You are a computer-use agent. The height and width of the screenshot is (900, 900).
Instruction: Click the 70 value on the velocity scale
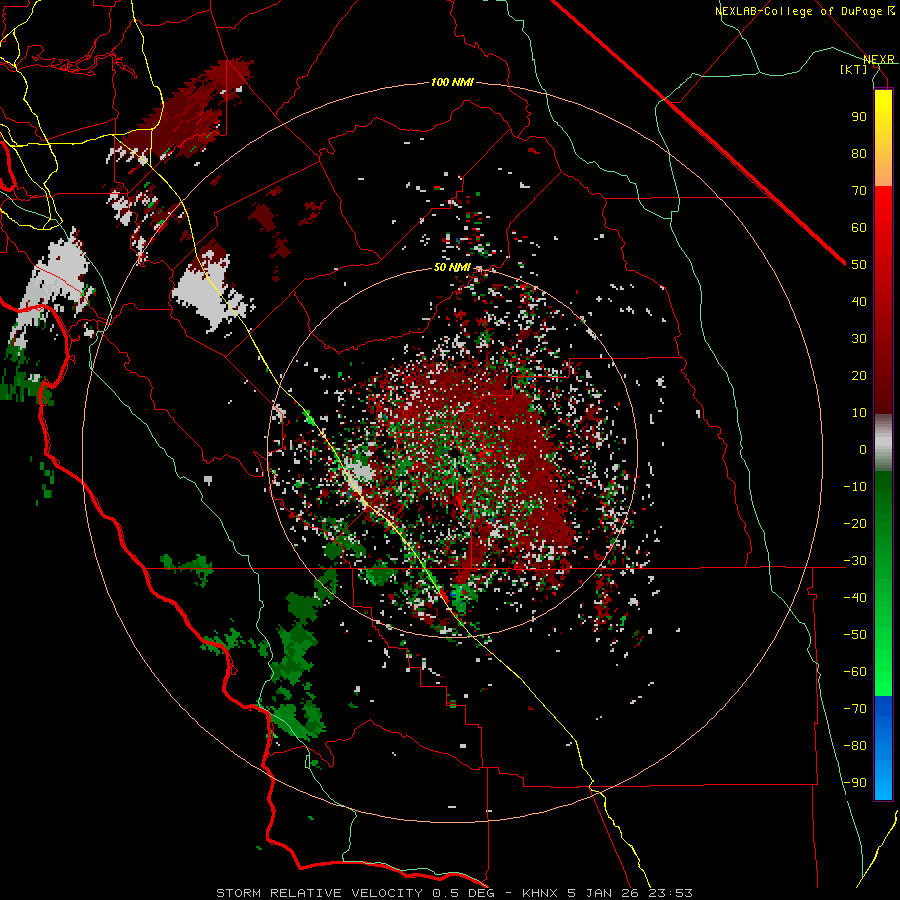(859, 191)
